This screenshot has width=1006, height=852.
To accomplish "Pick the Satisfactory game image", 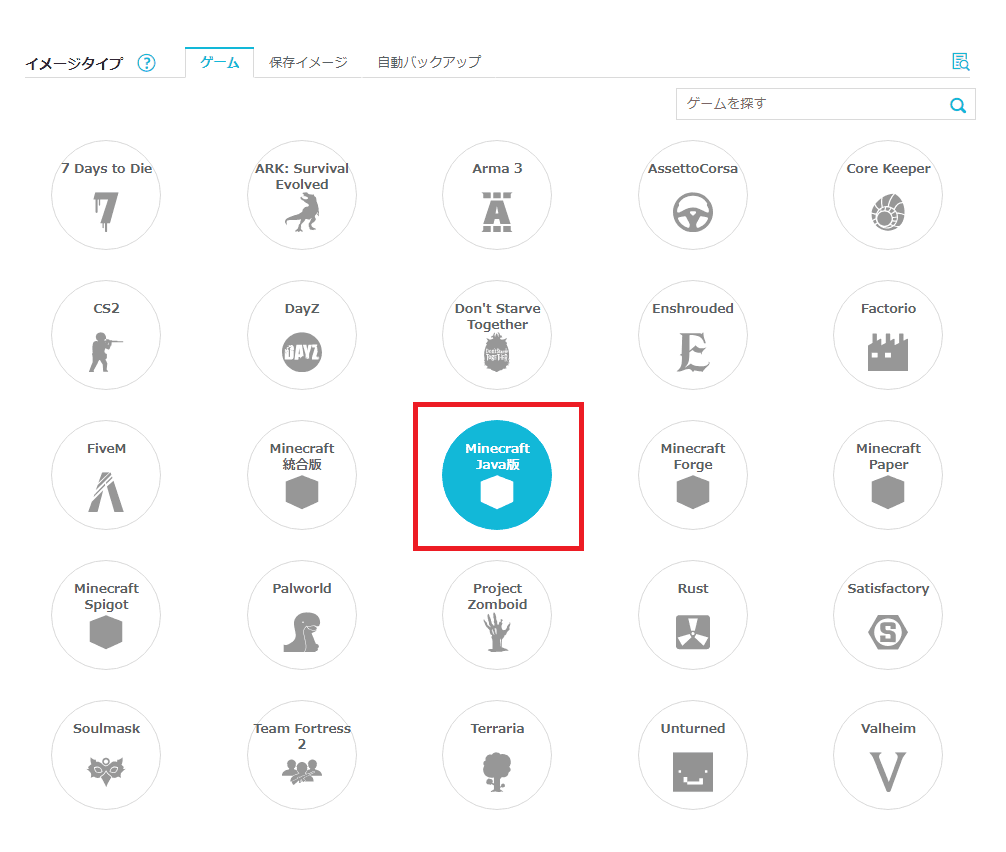I will click(x=888, y=615).
